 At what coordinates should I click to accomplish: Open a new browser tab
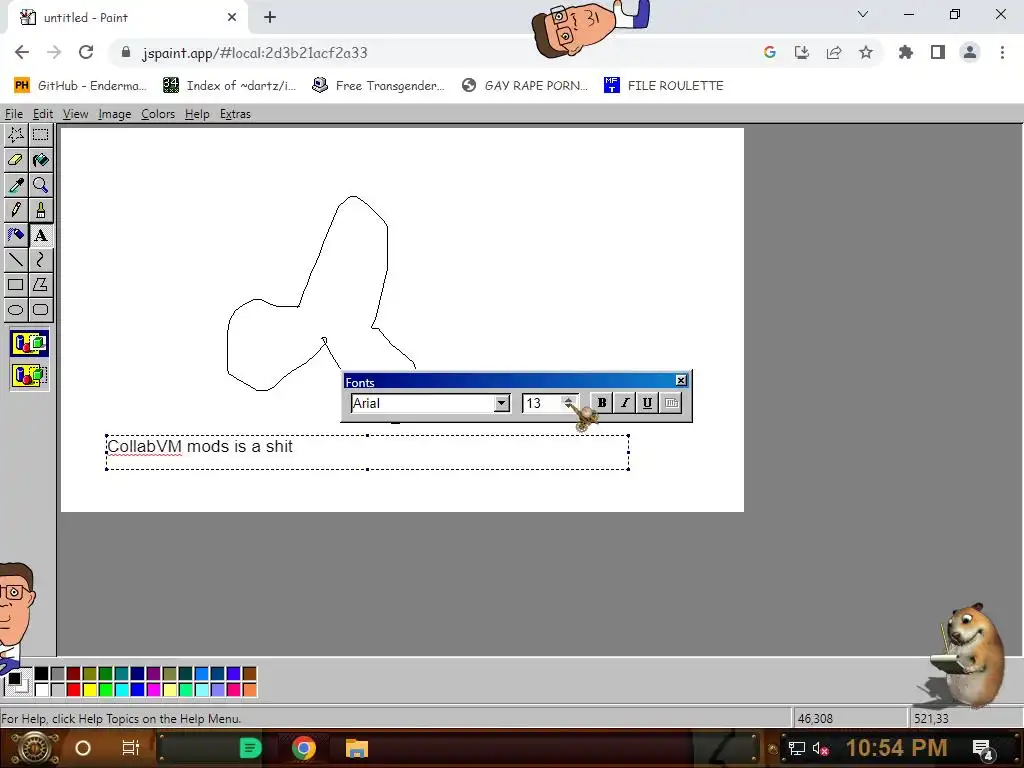point(270,18)
